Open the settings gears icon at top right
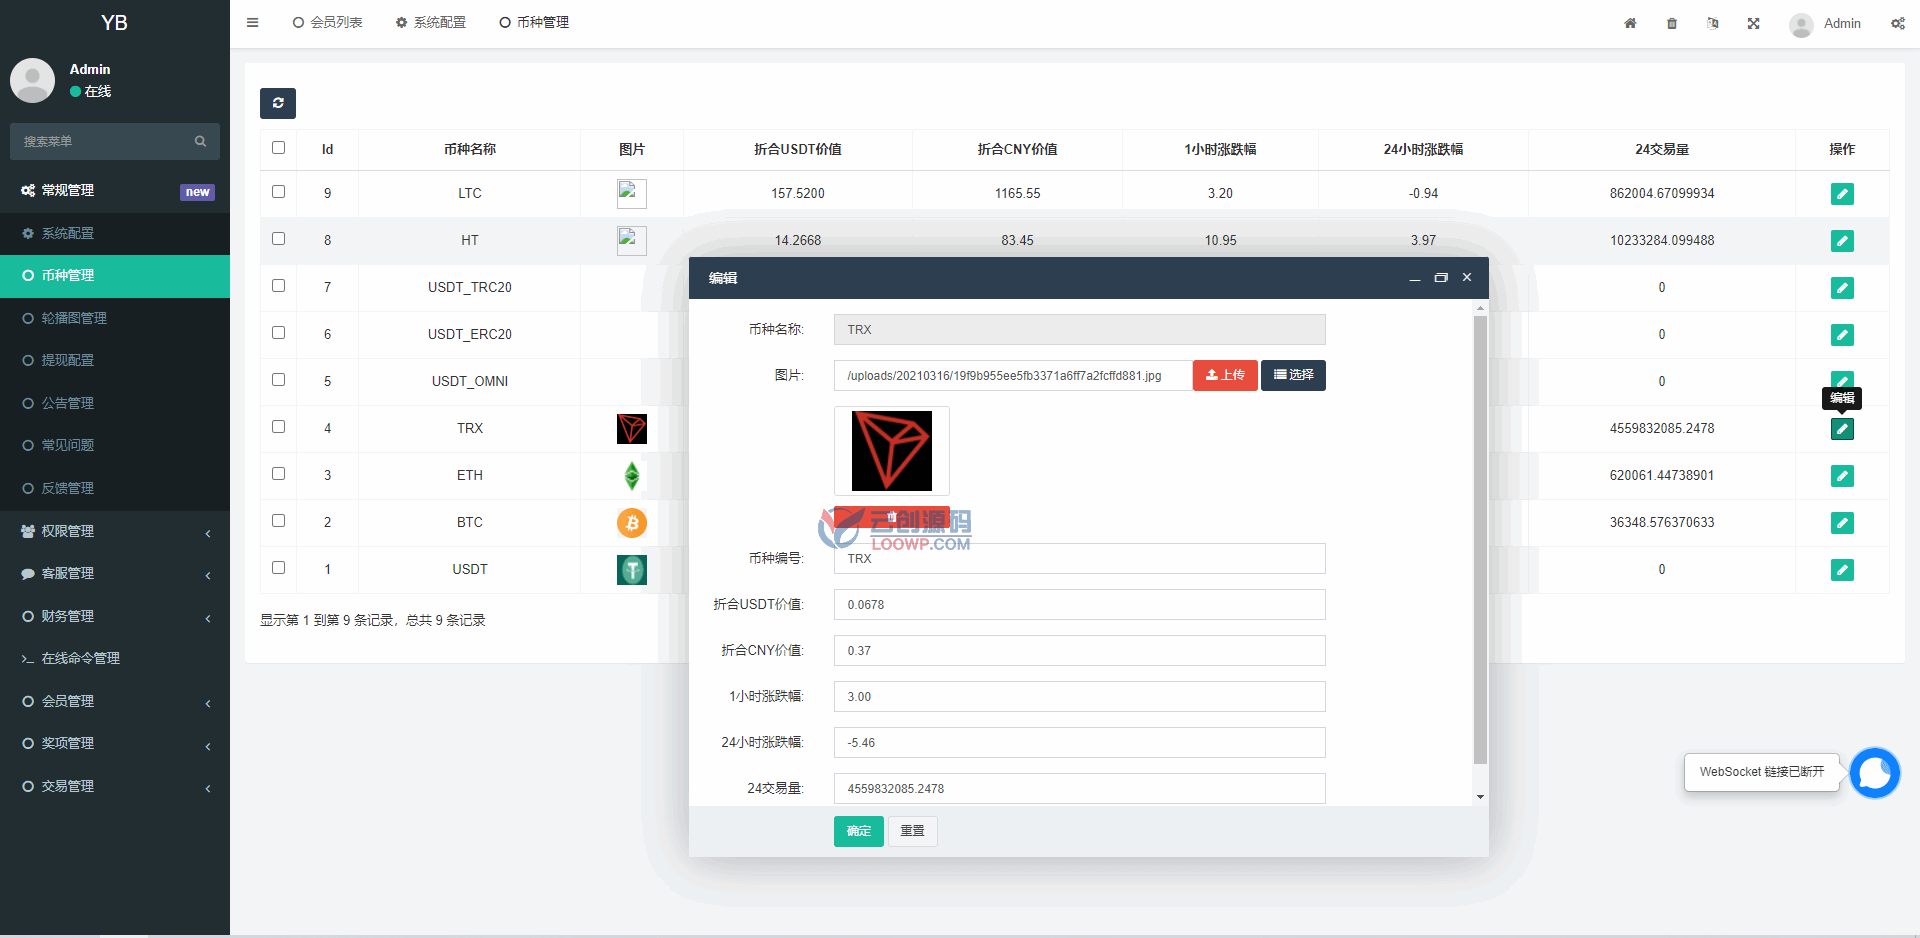1920x938 pixels. tap(1898, 23)
